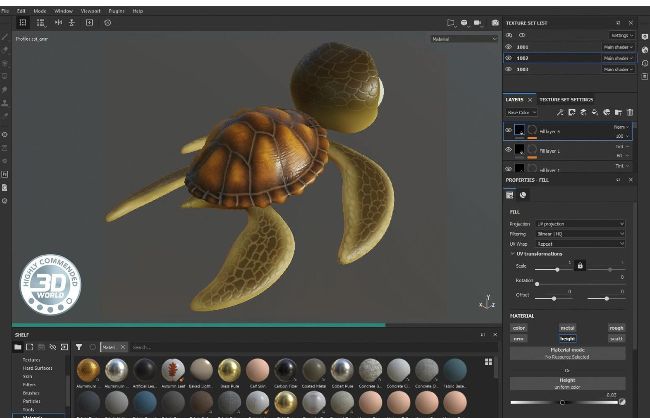Click the Material mode button

[567, 353]
